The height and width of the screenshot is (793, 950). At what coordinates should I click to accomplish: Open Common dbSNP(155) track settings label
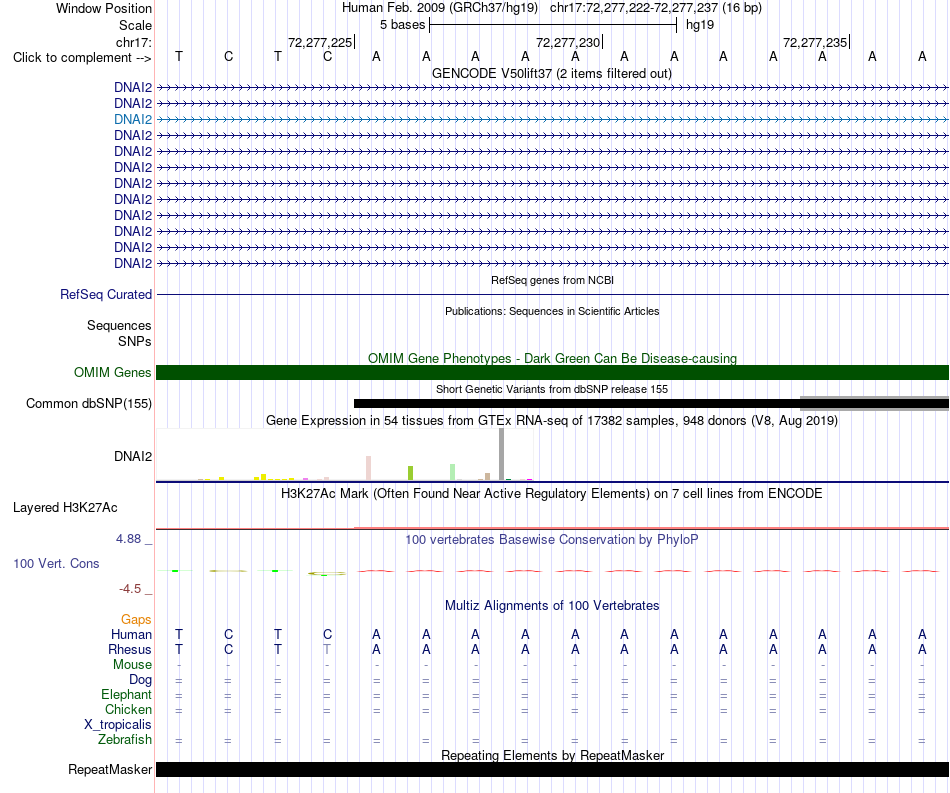coord(89,403)
